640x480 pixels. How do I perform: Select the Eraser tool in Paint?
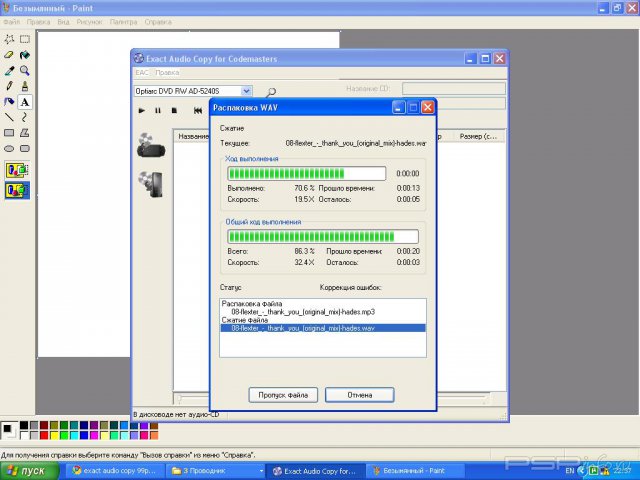coord(9,55)
